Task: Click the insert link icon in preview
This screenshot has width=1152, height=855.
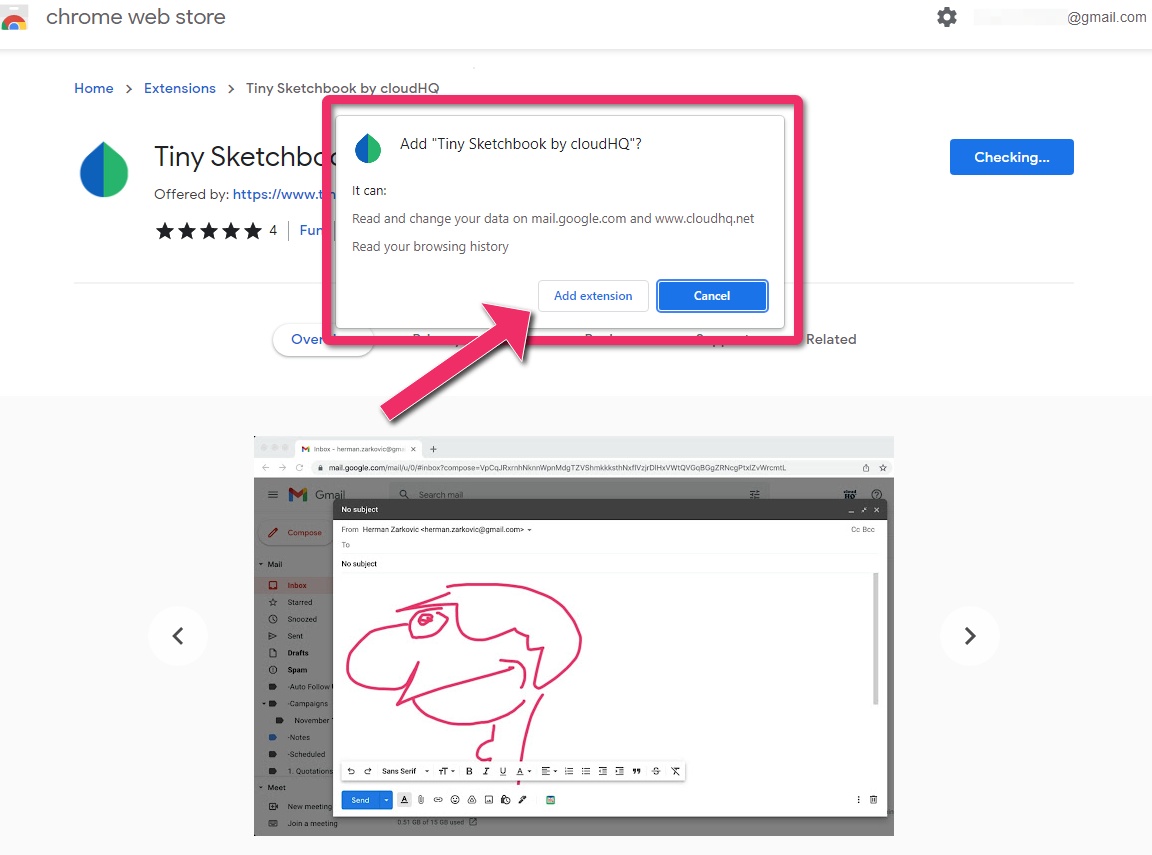Action: 438,800
